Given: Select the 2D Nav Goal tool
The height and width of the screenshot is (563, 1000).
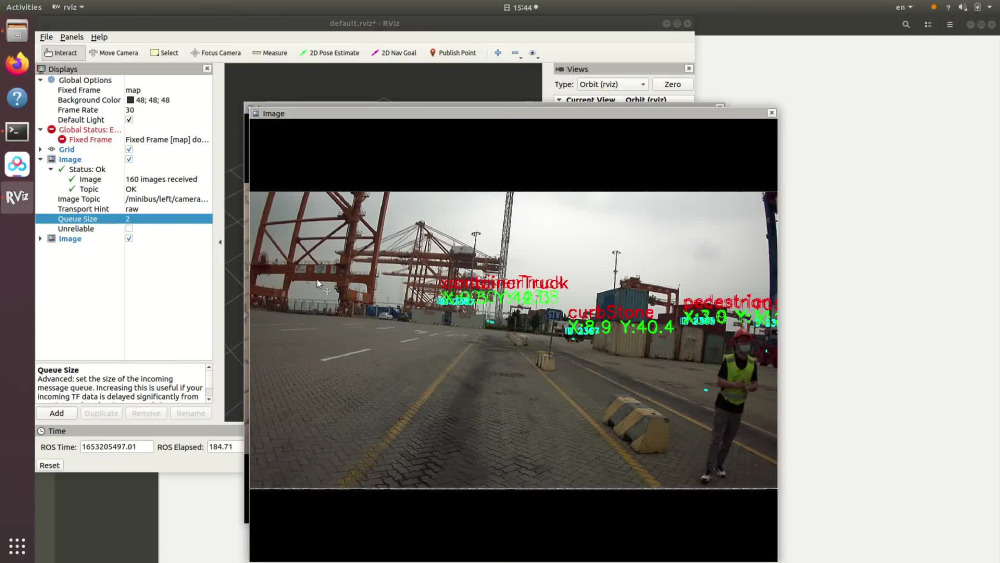Looking at the screenshot, I should tap(393, 53).
